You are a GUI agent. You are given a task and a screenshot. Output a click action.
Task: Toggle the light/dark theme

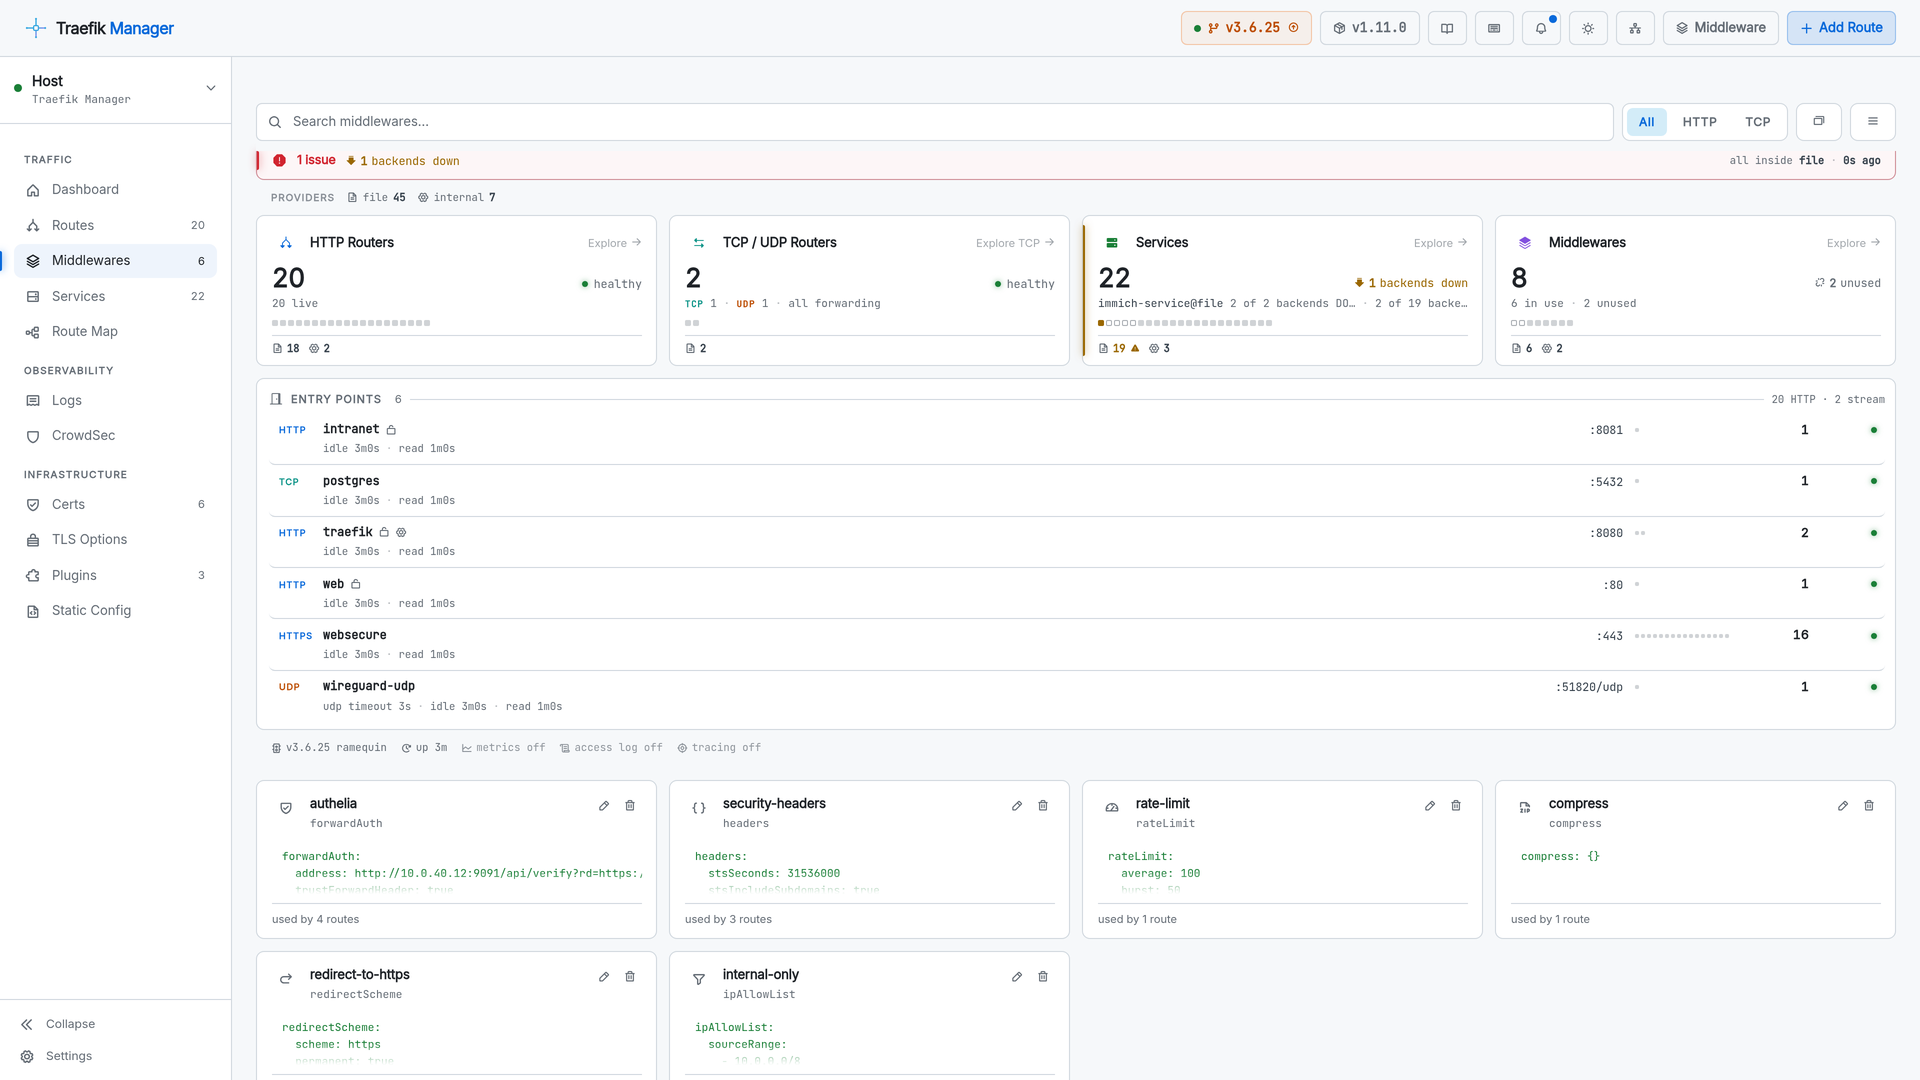coord(1588,28)
